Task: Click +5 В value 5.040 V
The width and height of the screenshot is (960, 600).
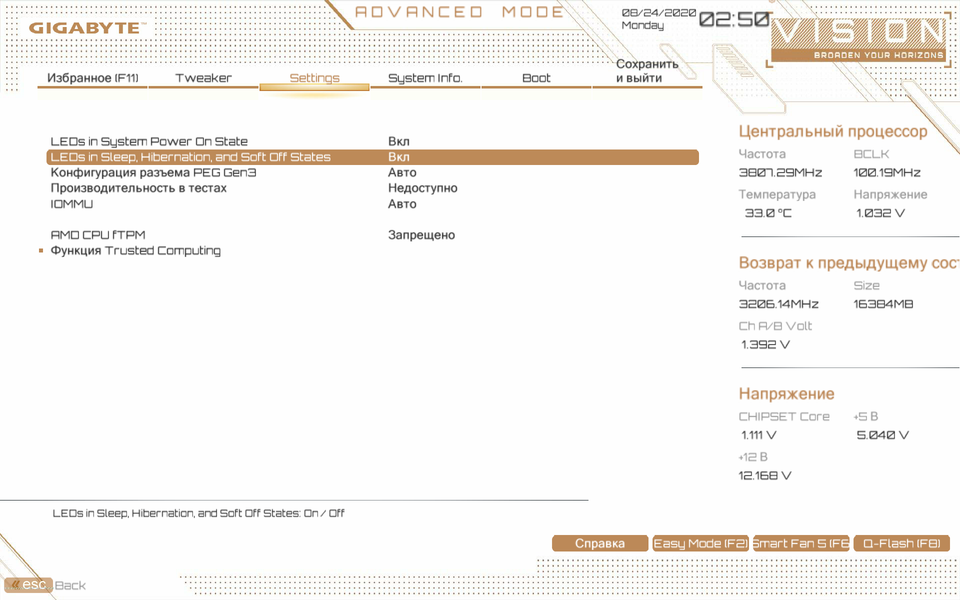Action: point(883,435)
